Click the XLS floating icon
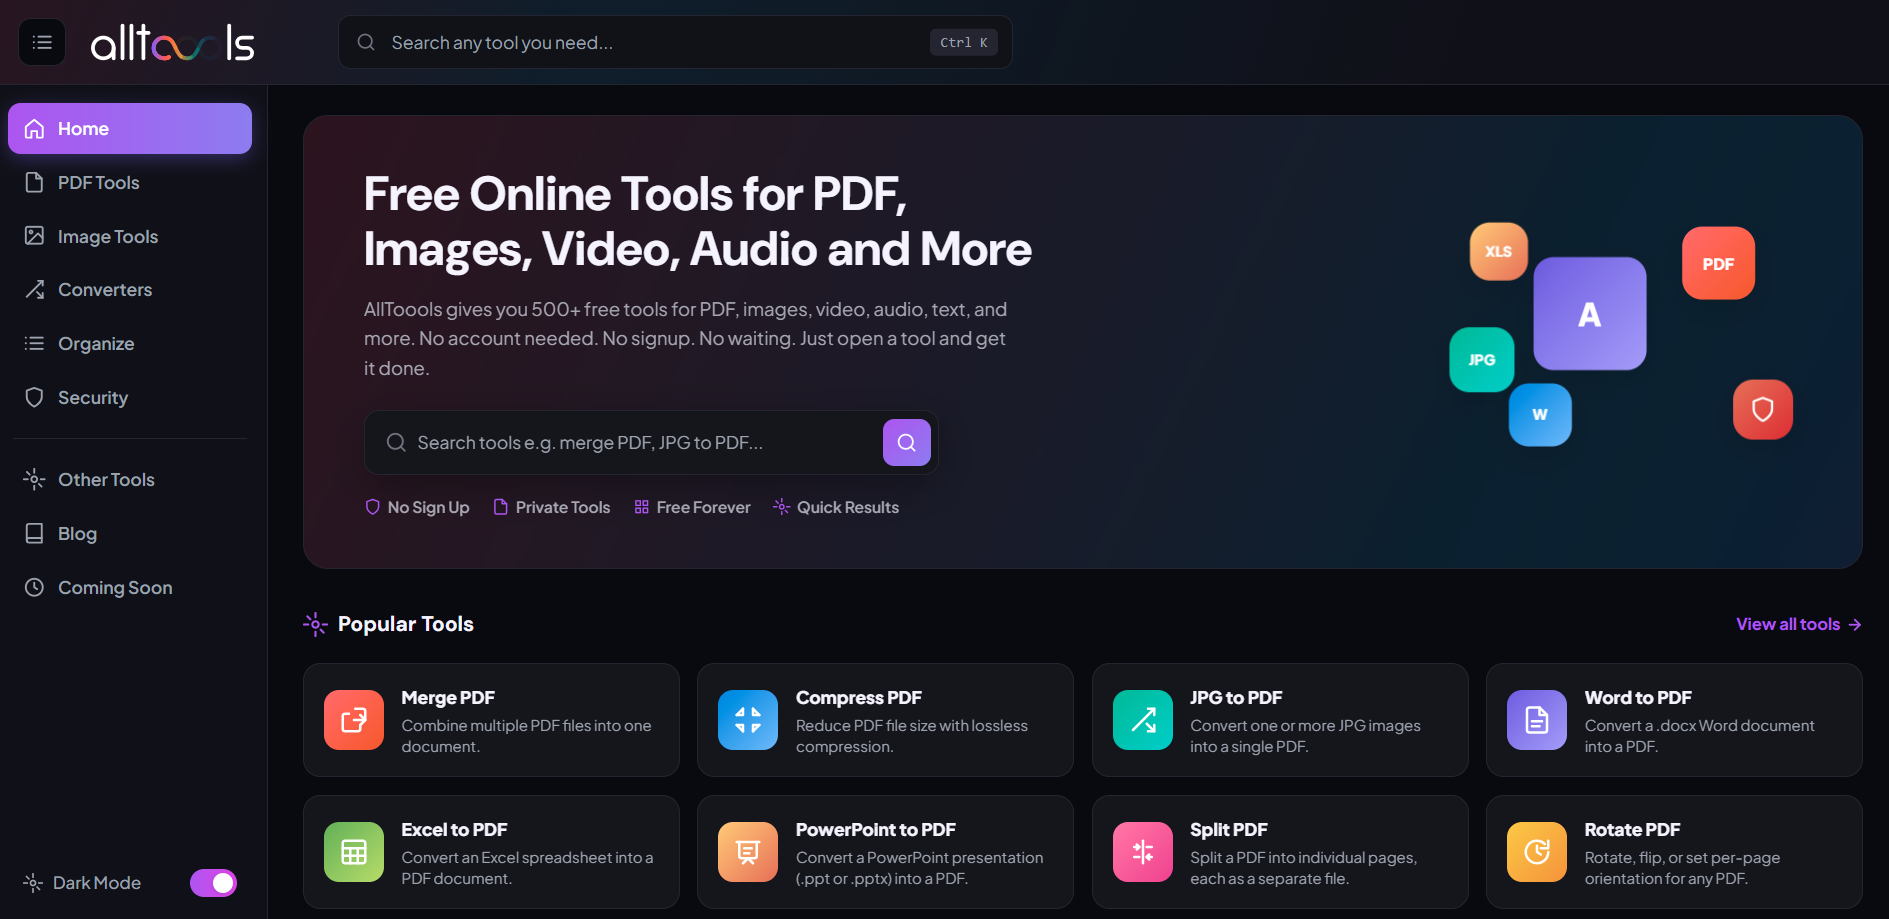The height and width of the screenshot is (919, 1889). [x=1498, y=252]
